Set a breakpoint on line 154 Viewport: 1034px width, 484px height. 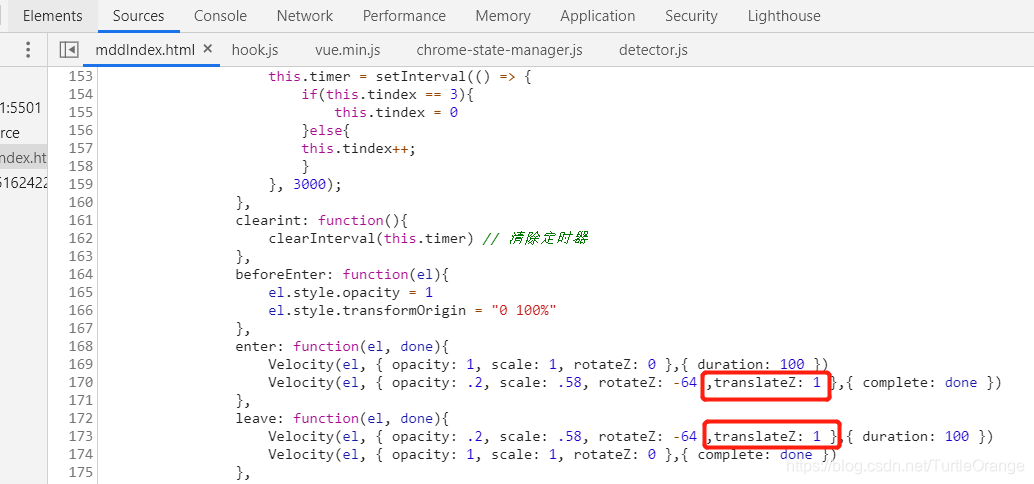pos(80,94)
